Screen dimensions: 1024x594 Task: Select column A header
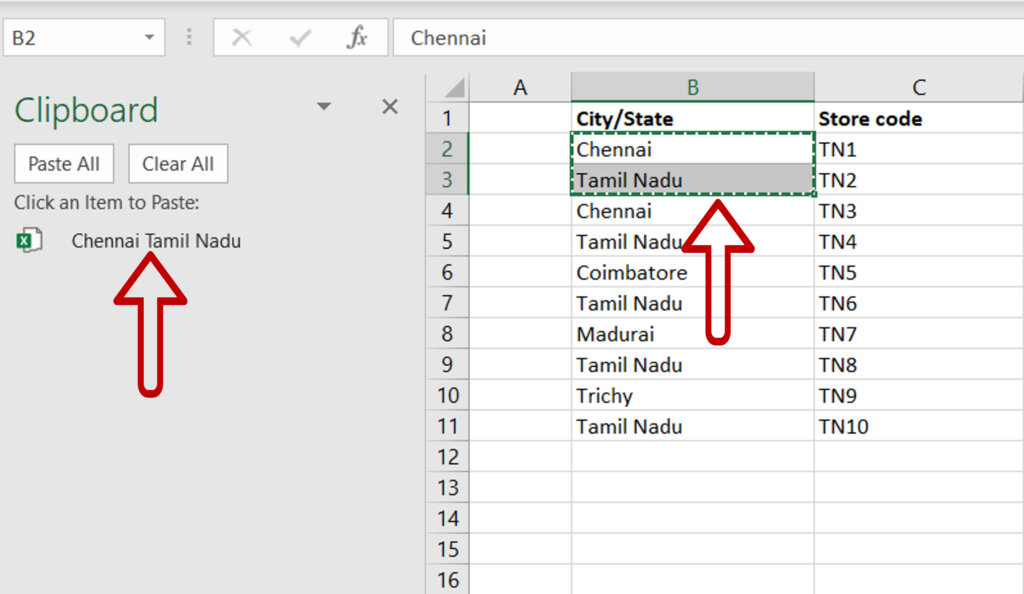coord(520,87)
